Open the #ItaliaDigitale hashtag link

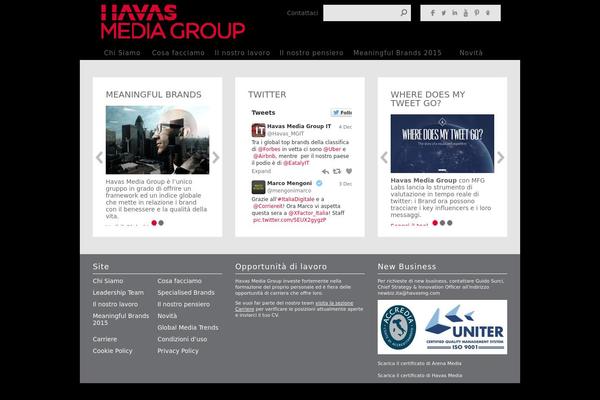[296, 199]
